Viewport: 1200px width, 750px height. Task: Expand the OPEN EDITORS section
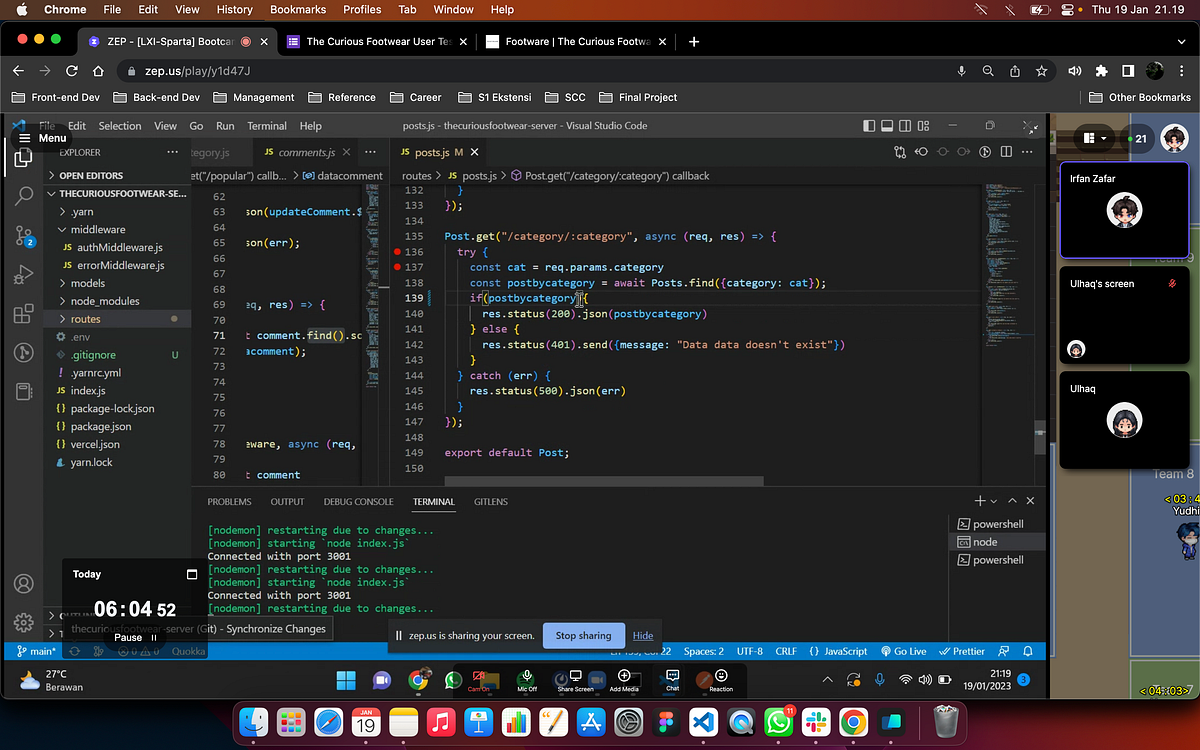click(x=90, y=175)
